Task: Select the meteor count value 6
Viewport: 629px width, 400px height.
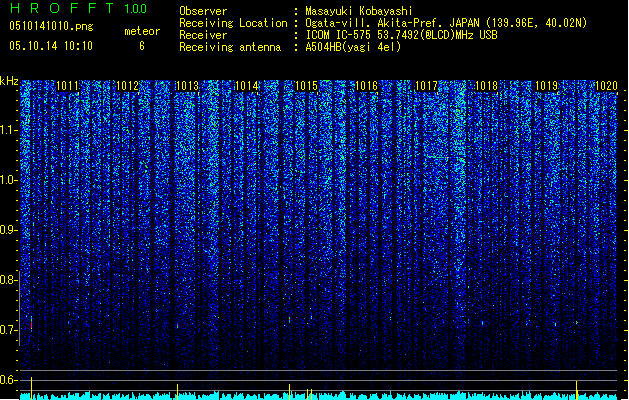Action: tap(142, 46)
